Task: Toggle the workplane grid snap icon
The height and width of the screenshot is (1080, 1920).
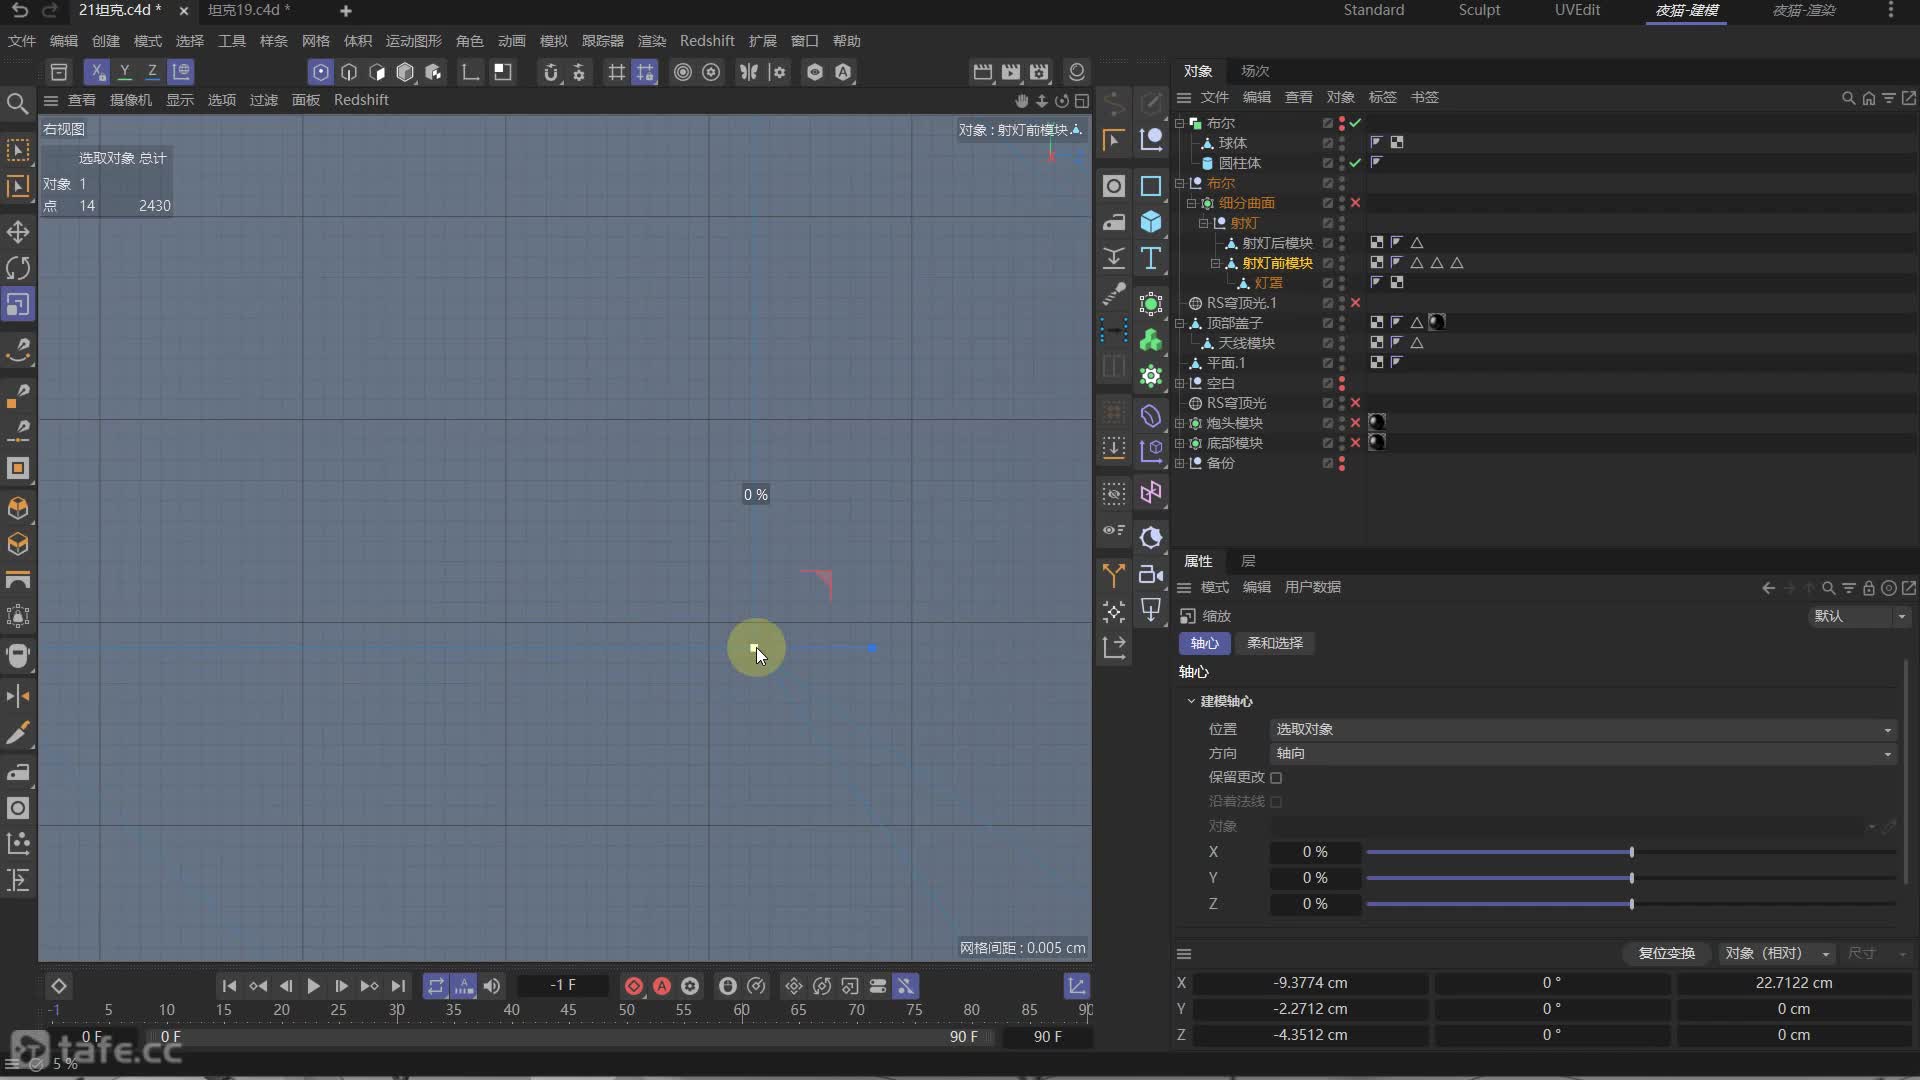Action: tap(645, 72)
